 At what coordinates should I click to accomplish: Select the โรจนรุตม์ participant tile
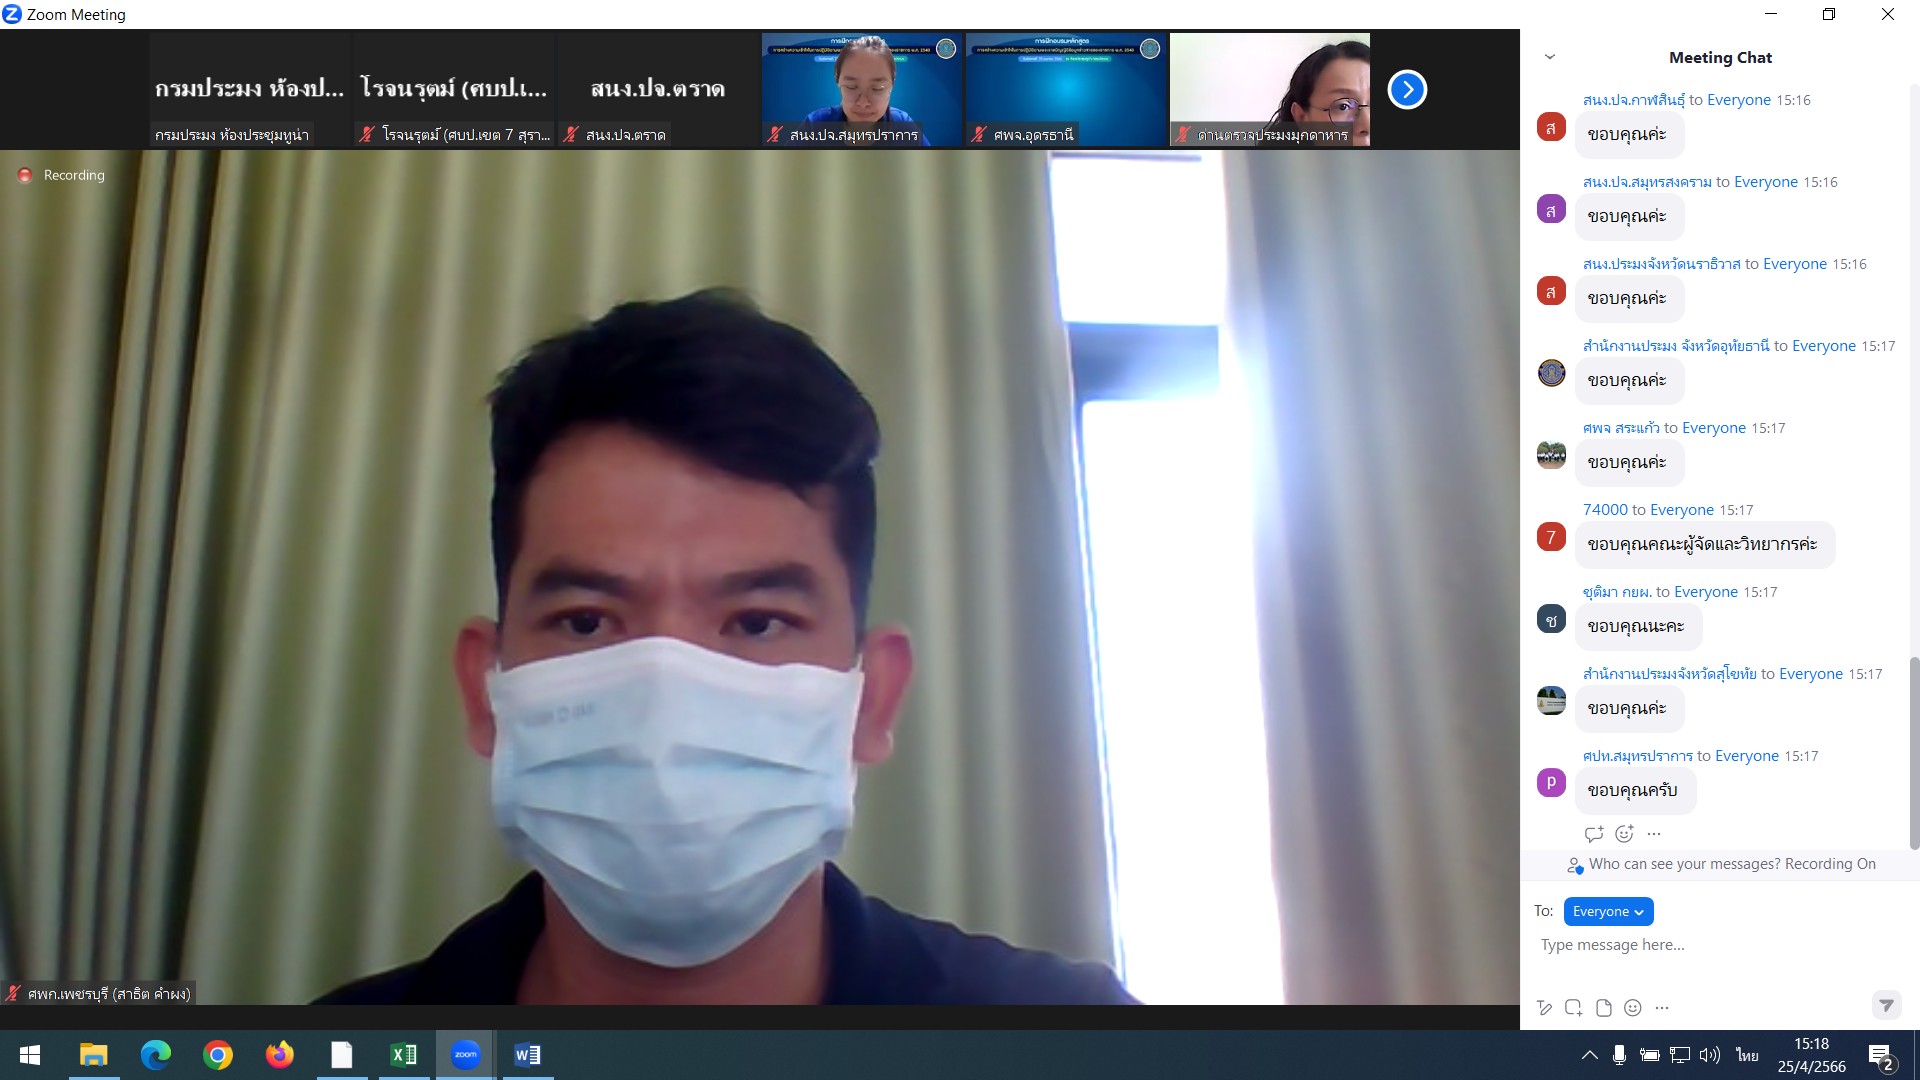click(454, 89)
